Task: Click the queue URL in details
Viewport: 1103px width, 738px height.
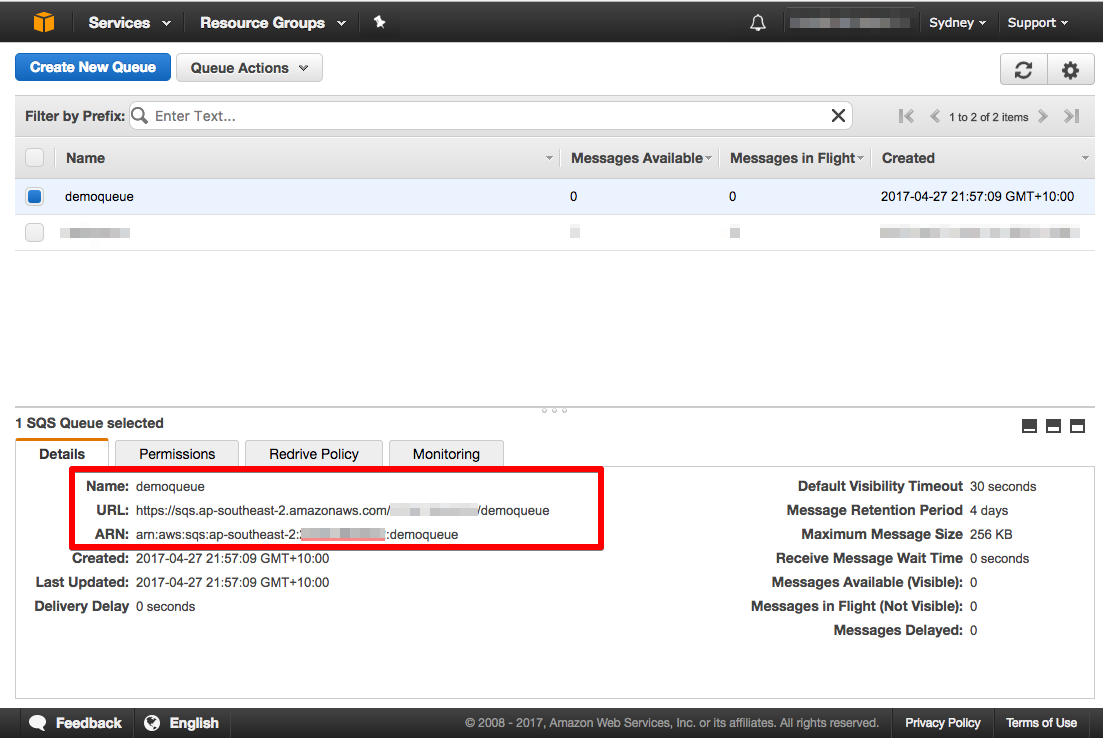Action: pyautogui.click(x=343, y=510)
